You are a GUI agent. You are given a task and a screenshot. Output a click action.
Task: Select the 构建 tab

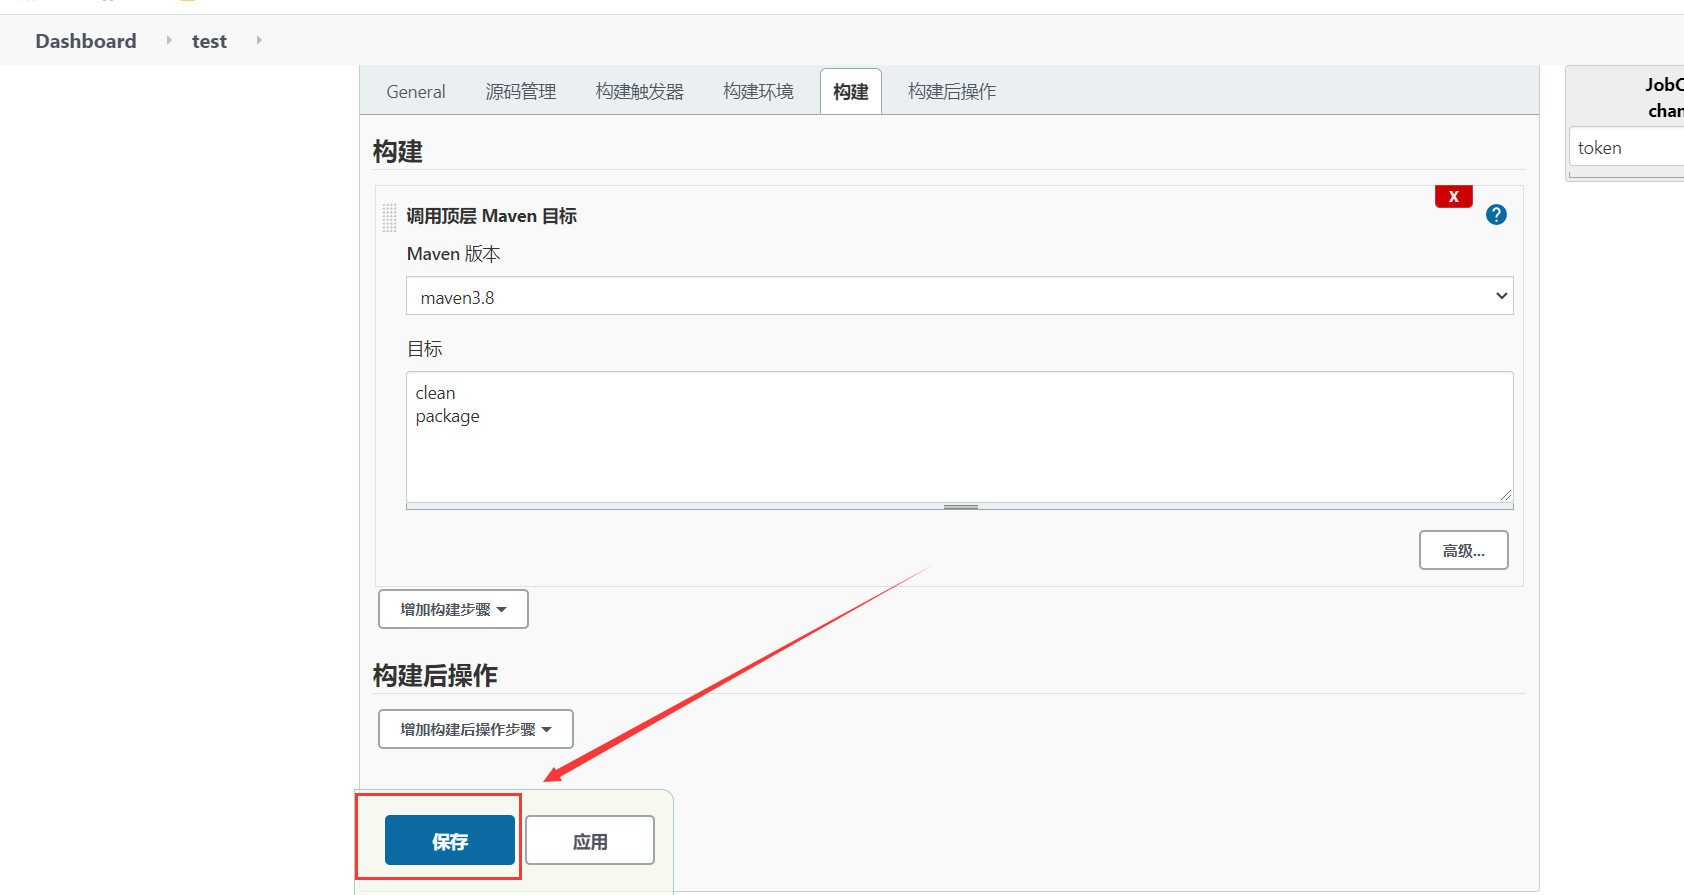click(x=851, y=91)
